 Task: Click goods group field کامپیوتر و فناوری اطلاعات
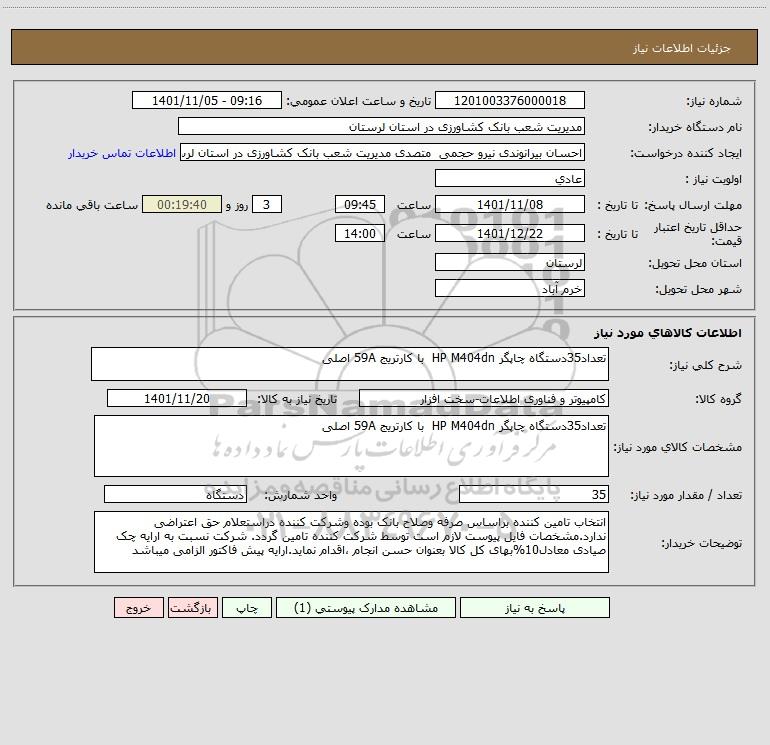[484, 398]
